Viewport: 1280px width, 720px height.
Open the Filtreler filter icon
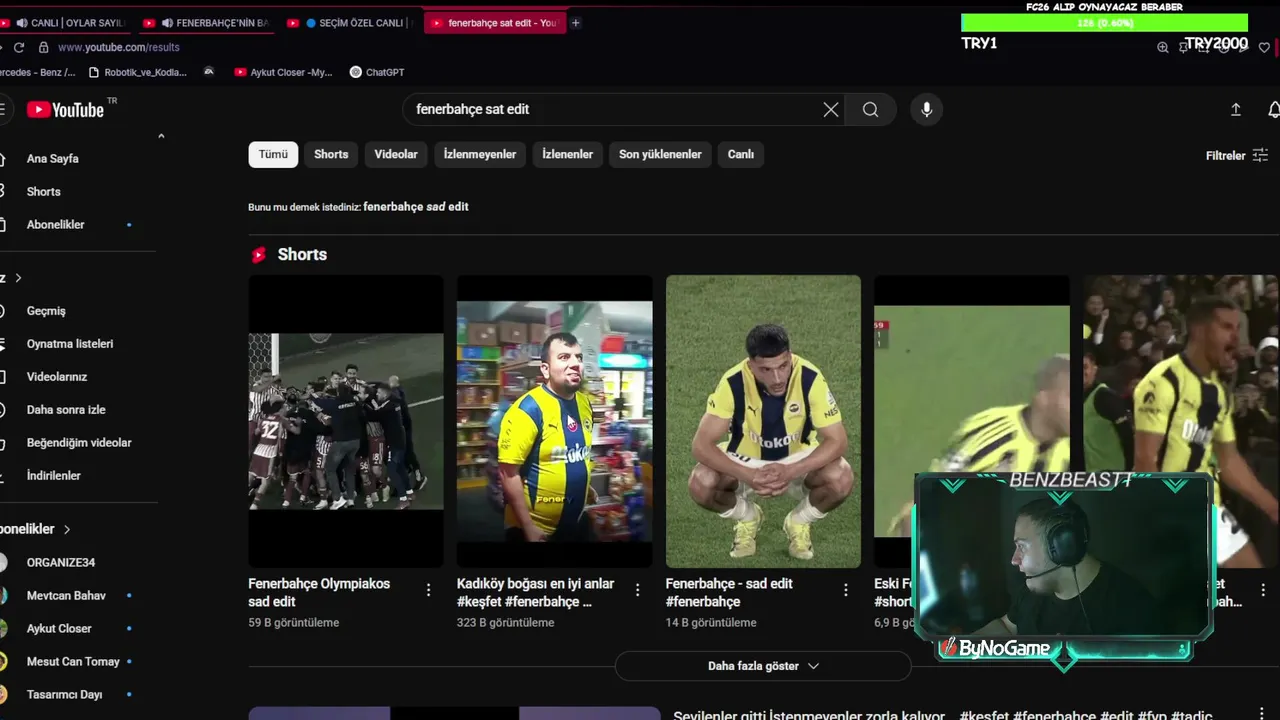(1260, 155)
